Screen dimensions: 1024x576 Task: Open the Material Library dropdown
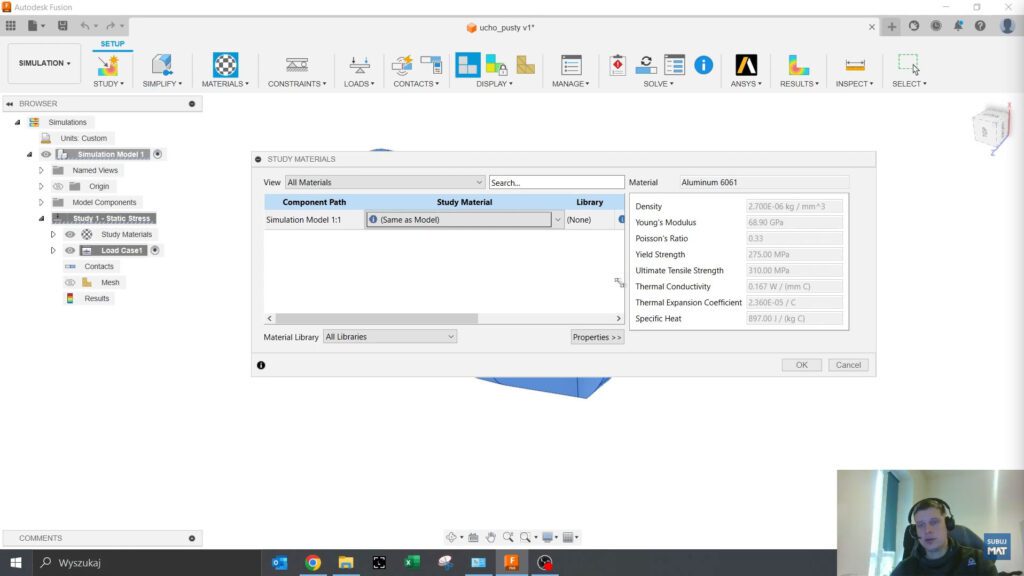click(390, 337)
